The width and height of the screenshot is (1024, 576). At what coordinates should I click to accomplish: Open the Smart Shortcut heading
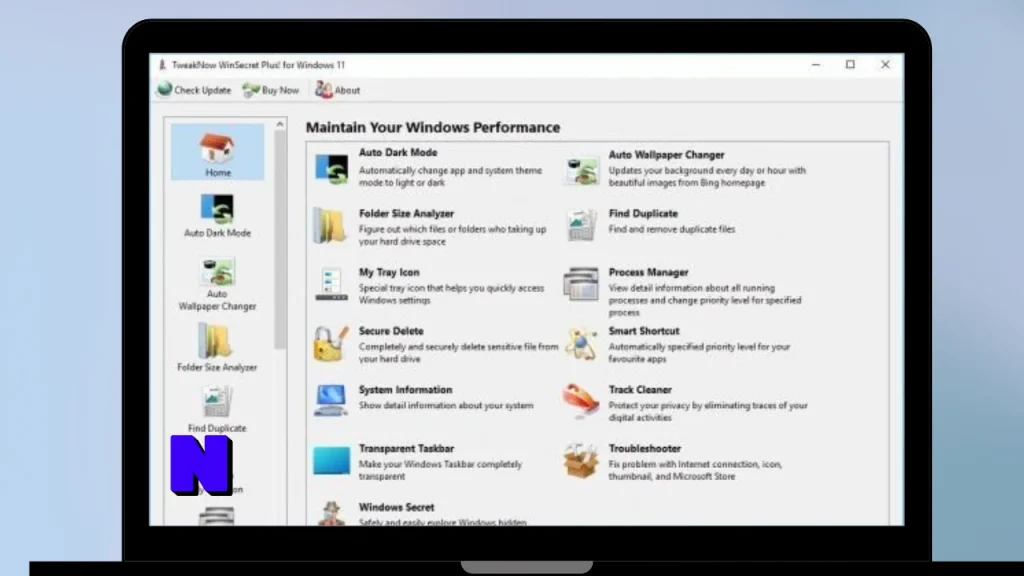point(644,331)
